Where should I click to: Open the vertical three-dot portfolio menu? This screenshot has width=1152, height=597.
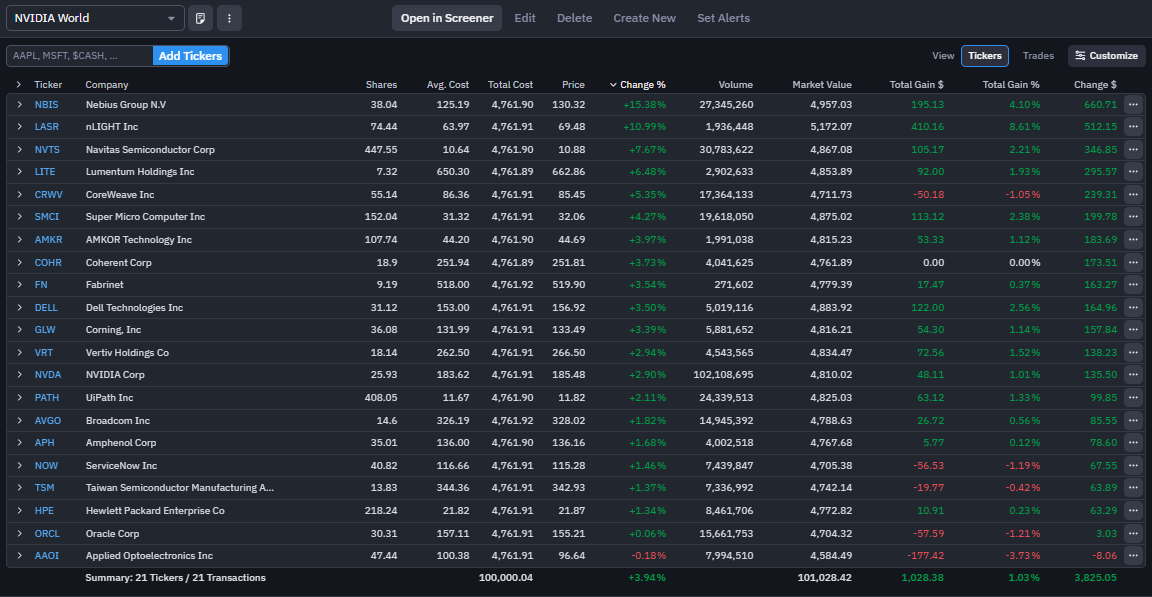coord(230,18)
